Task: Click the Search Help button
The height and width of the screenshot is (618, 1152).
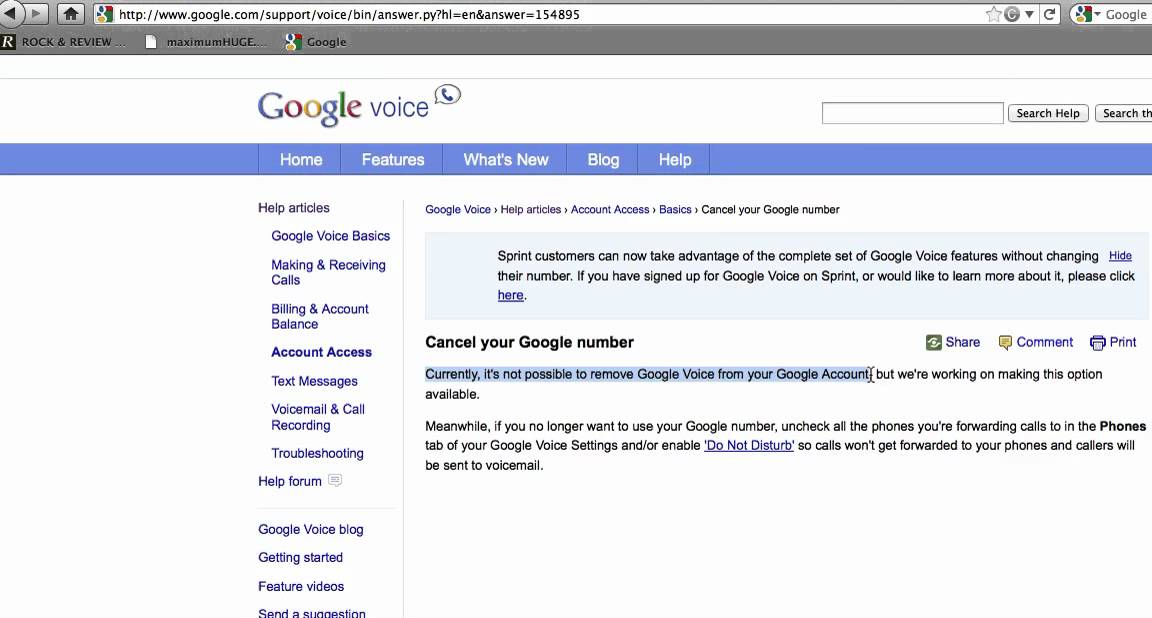Action: (1048, 113)
